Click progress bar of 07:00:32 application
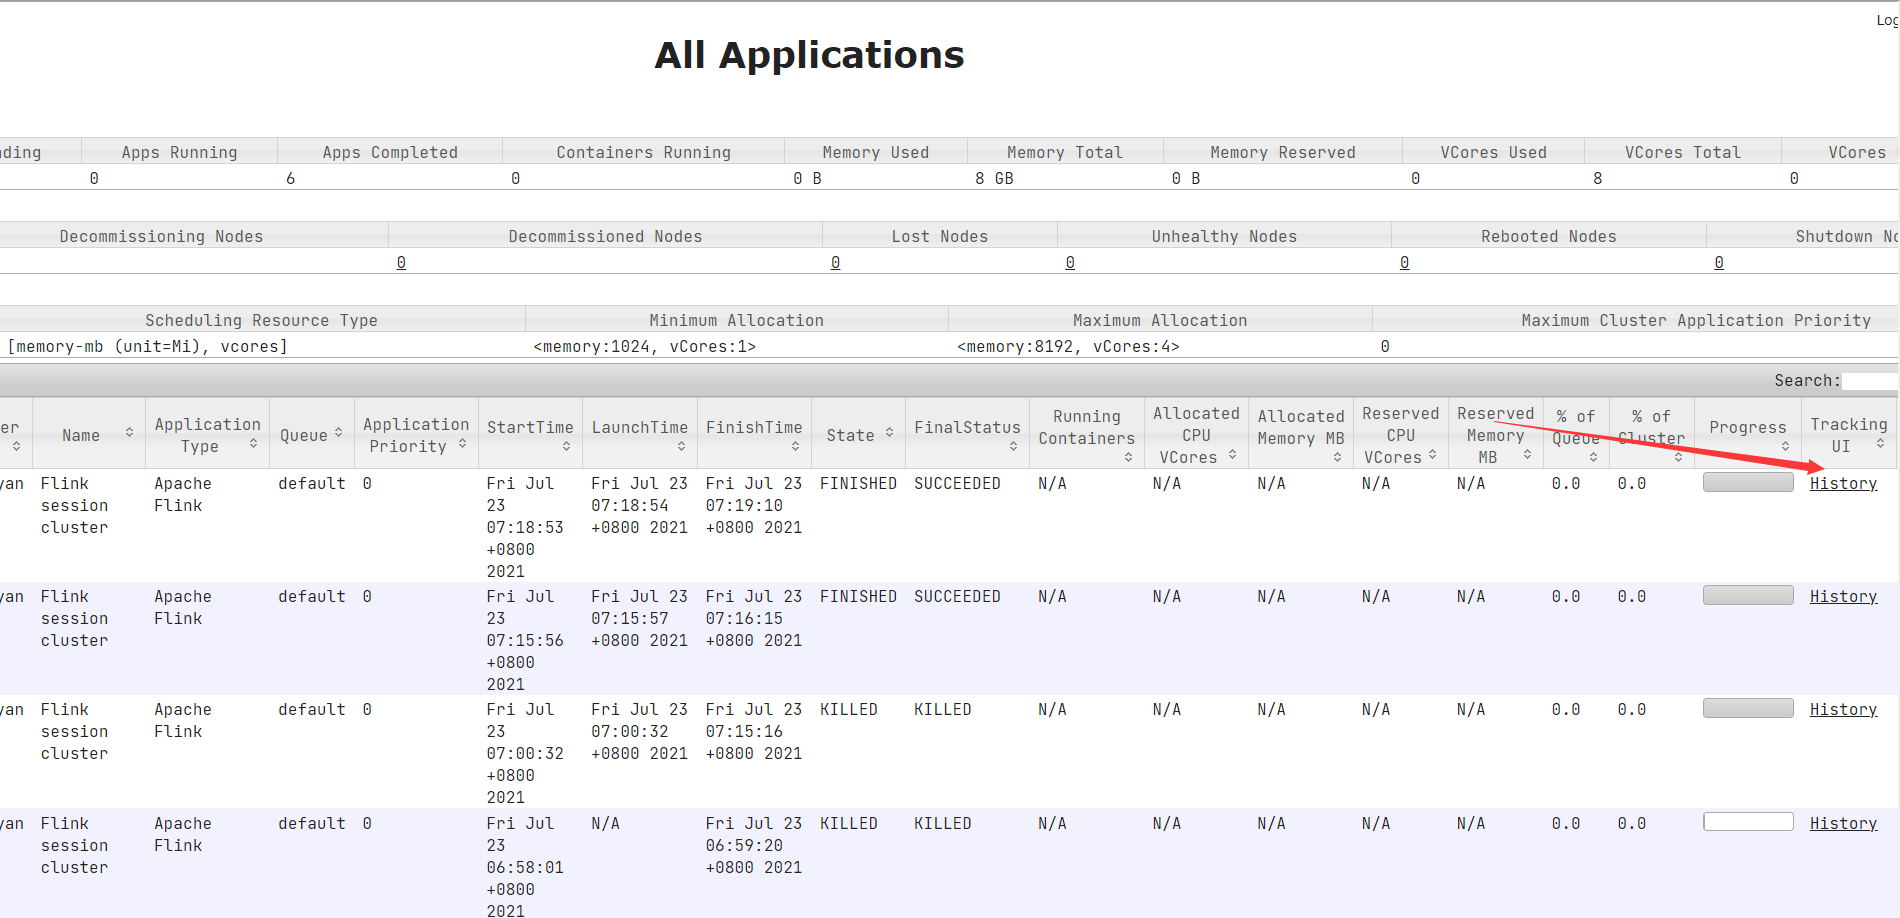This screenshot has height=918, width=1900. pos(1748,708)
